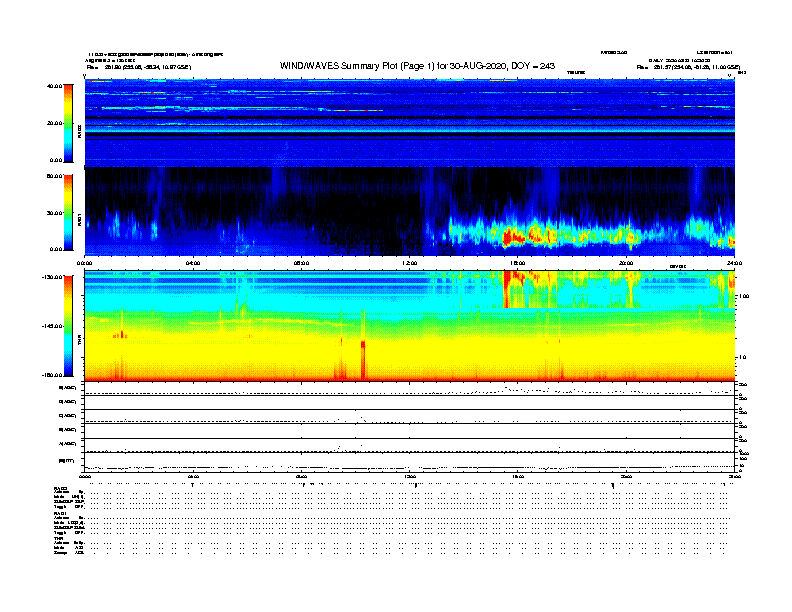Select the -160.00 label on TNR color scale
792x612 pixels.
pos(53,375)
